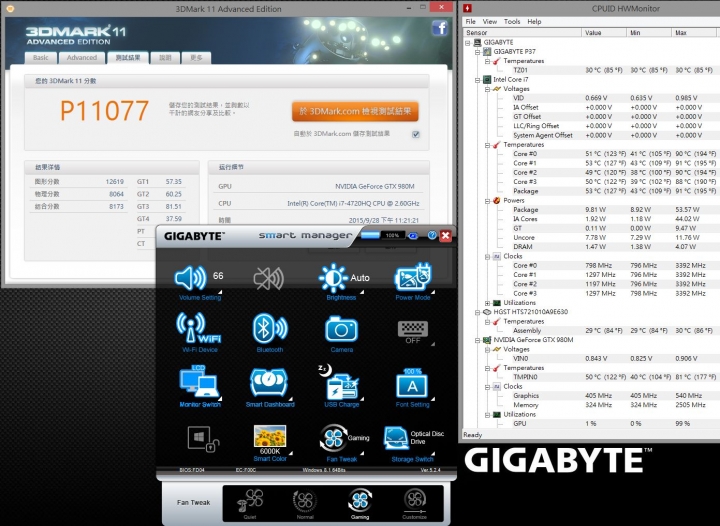720x526 pixels.
Task: Click the Max column header
Action: pyautogui.click(x=695, y=33)
